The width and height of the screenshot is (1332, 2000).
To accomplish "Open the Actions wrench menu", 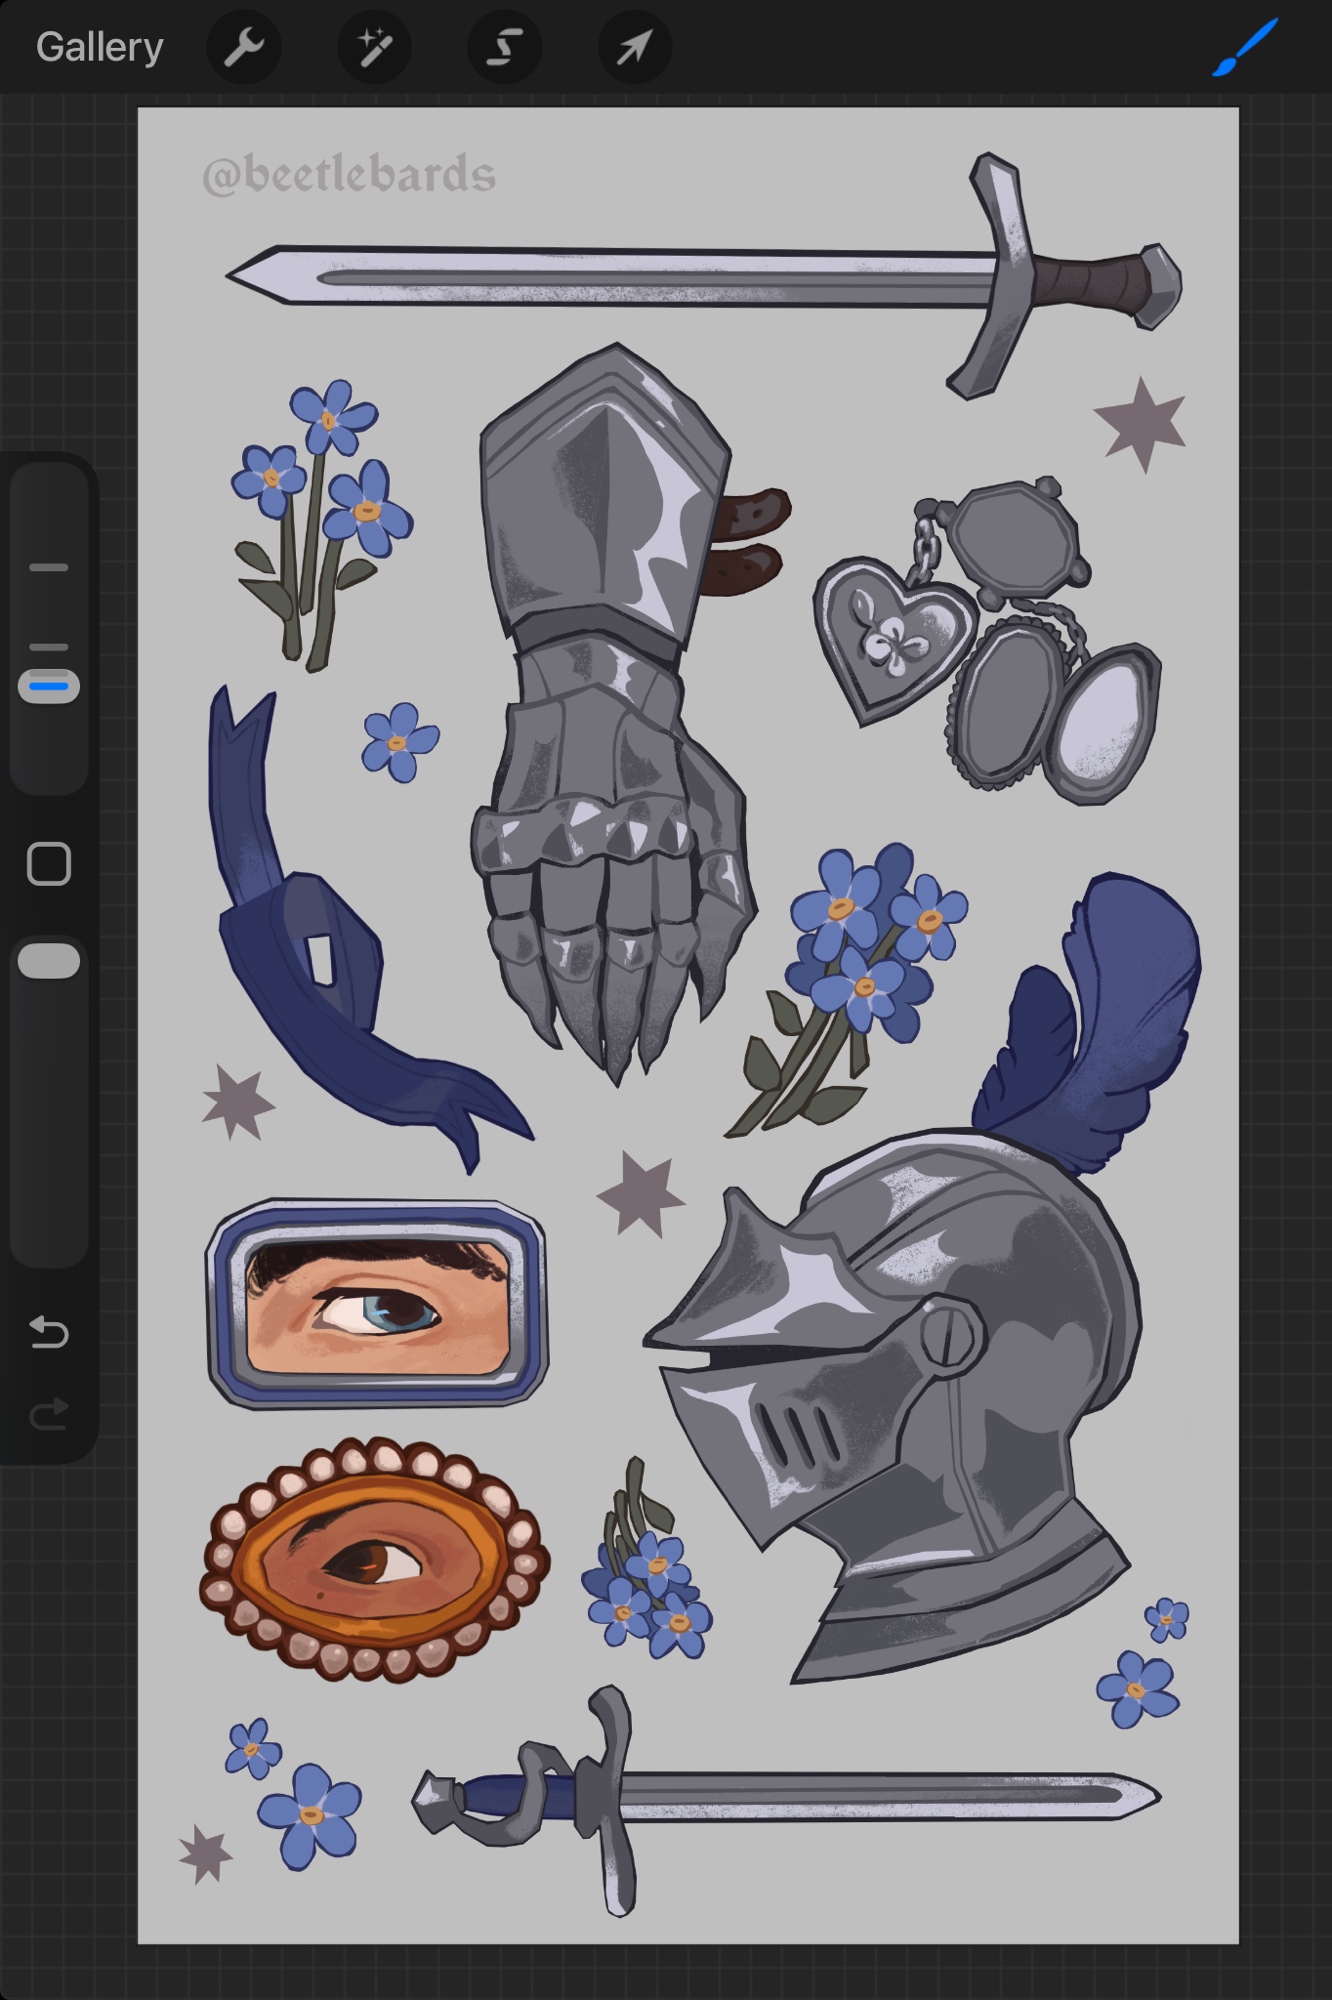I will tap(243, 47).
